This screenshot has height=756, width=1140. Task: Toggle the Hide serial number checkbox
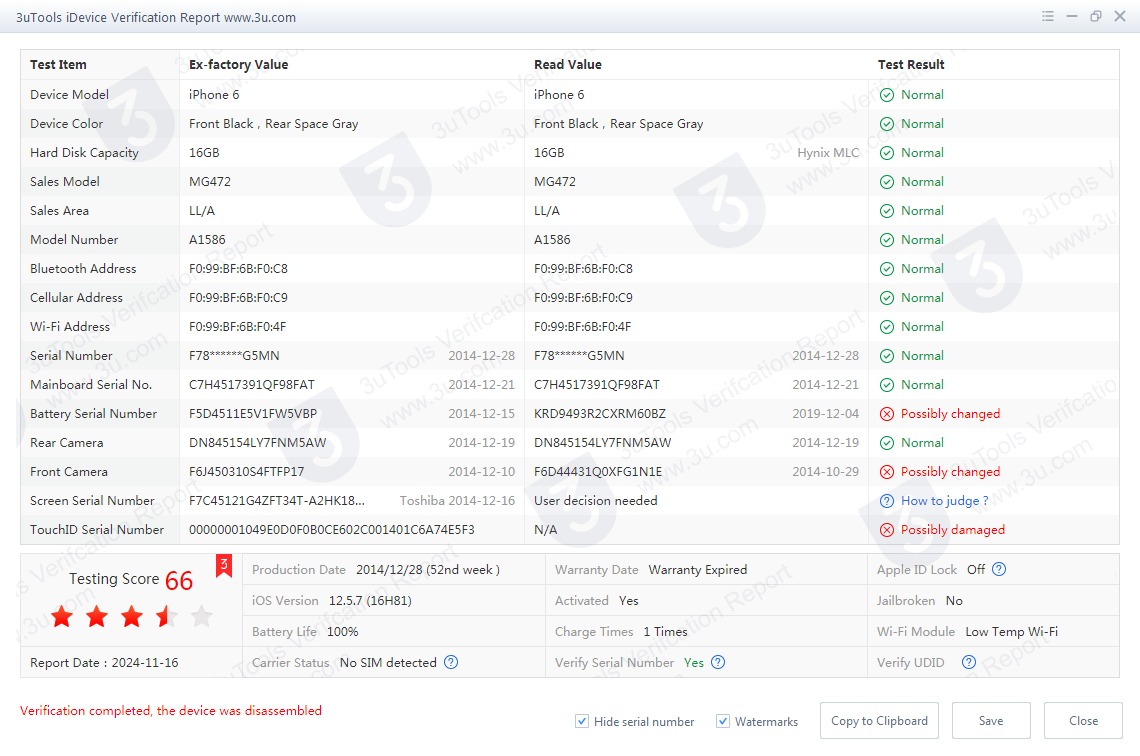582,721
